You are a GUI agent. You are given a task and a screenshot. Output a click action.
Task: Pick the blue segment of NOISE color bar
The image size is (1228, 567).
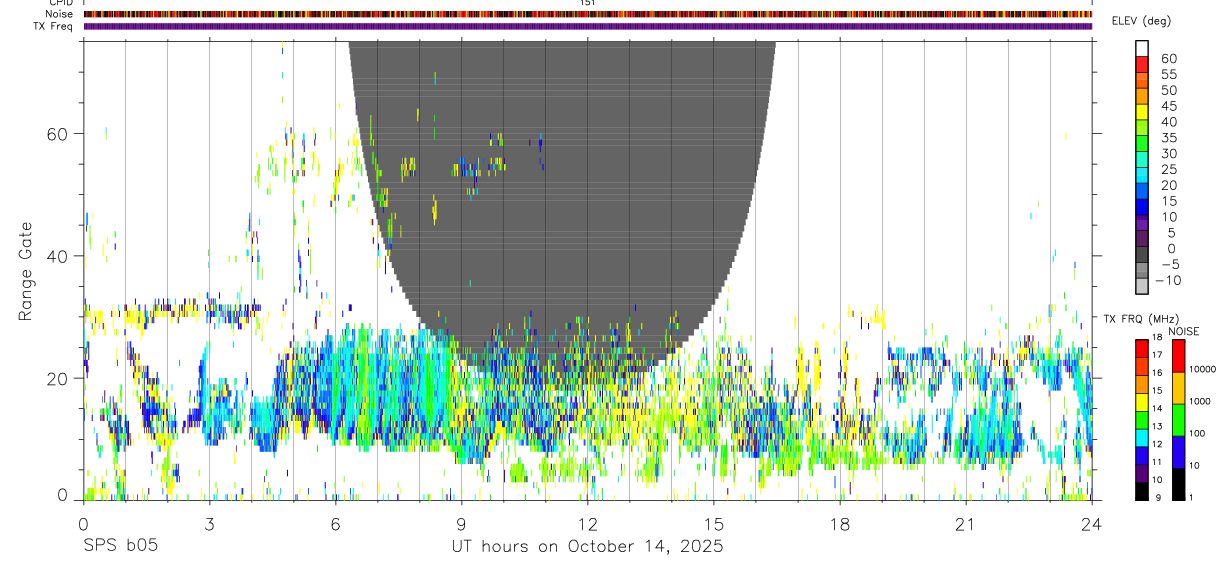[x=1178, y=452]
